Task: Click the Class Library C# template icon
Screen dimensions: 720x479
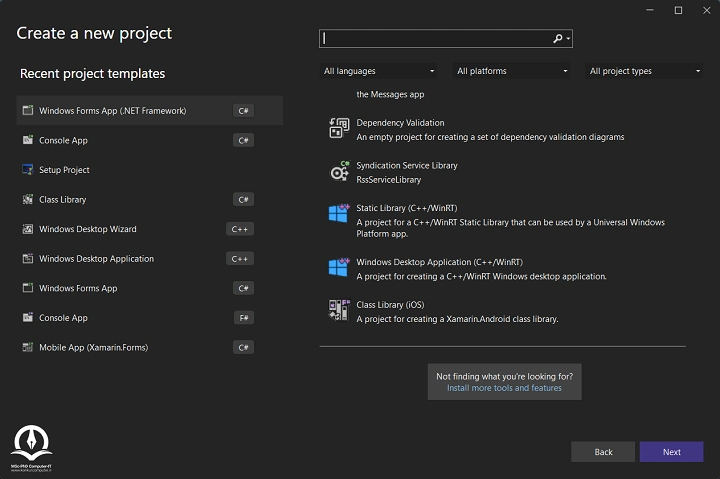Action: (x=28, y=199)
